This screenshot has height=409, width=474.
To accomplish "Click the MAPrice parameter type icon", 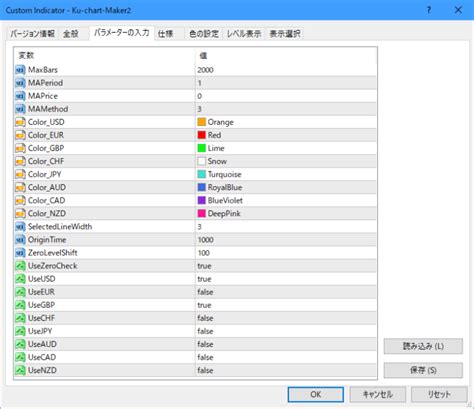I will coord(20,96).
